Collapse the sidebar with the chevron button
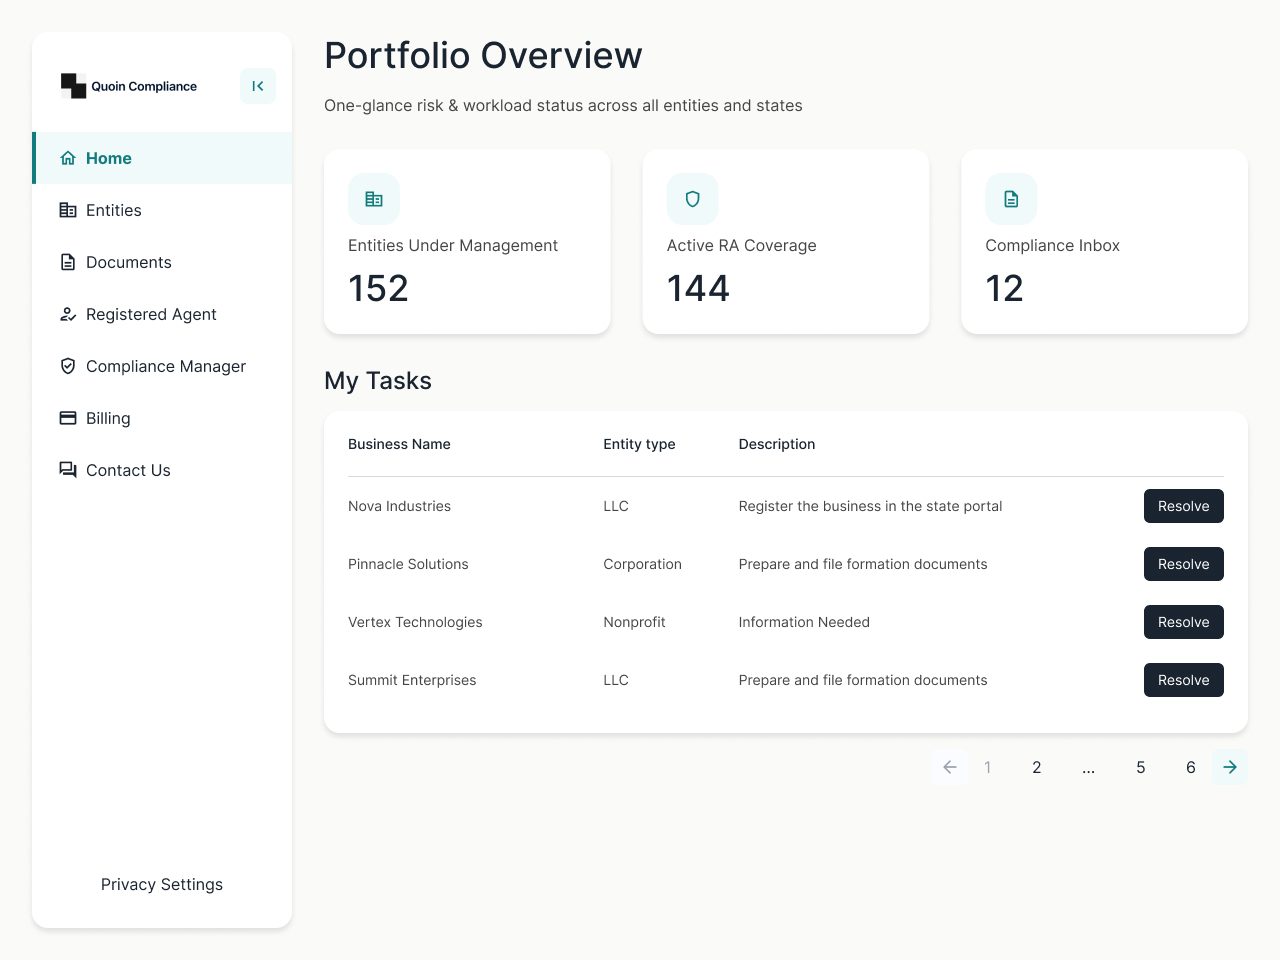This screenshot has height=960, width=1280. coord(257,86)
